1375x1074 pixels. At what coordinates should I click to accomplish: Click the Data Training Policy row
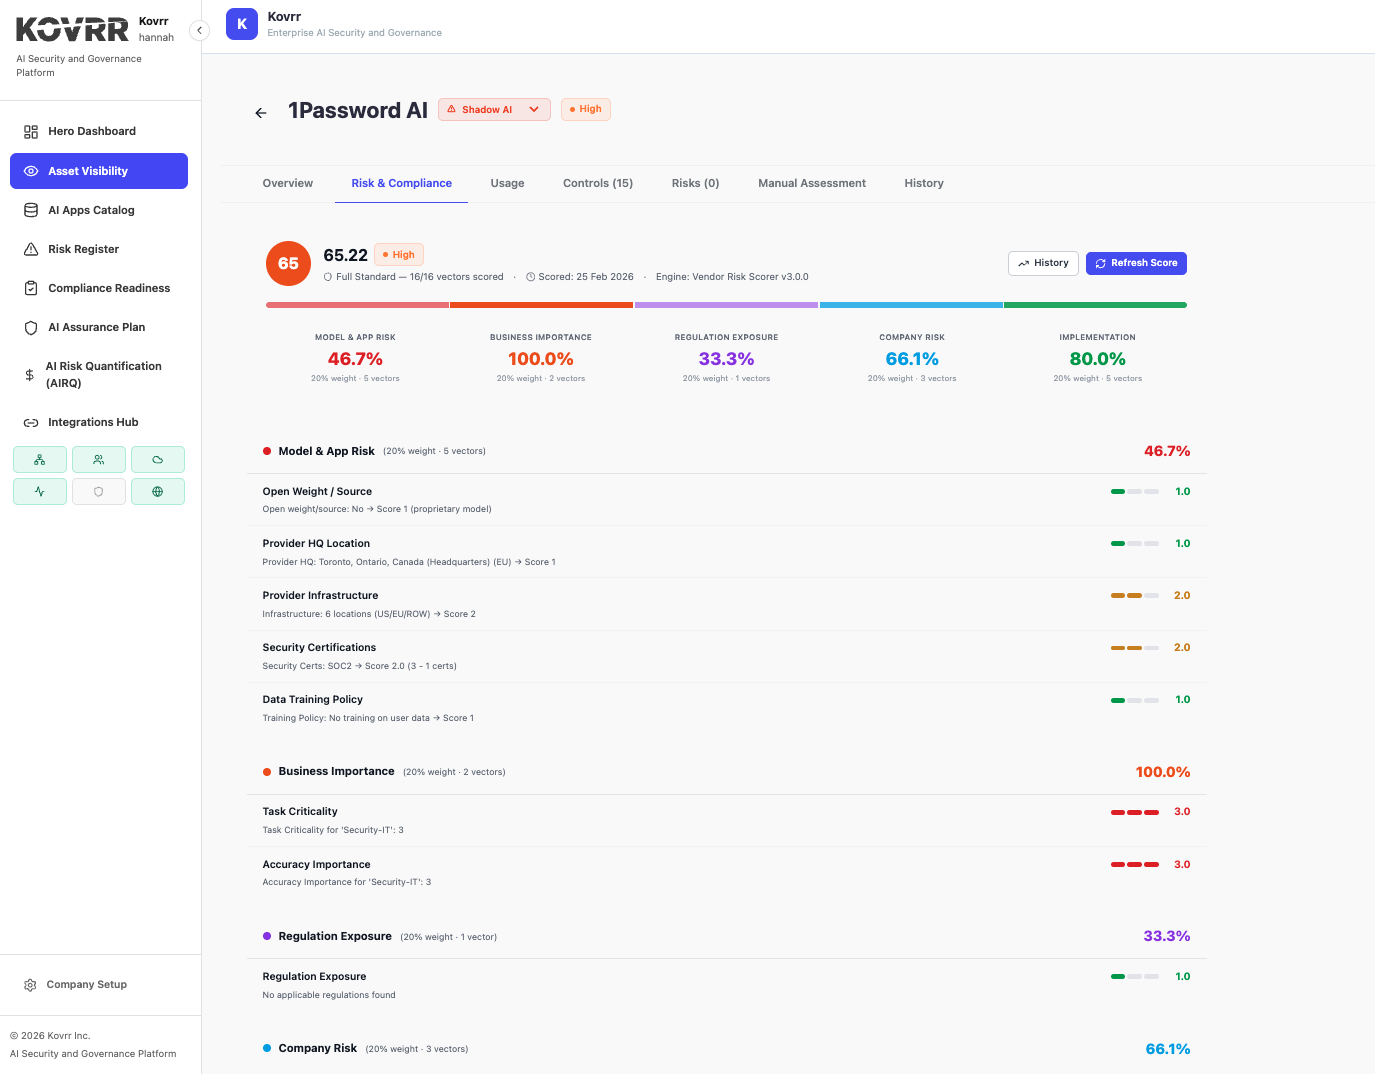(x=726, y=708)
